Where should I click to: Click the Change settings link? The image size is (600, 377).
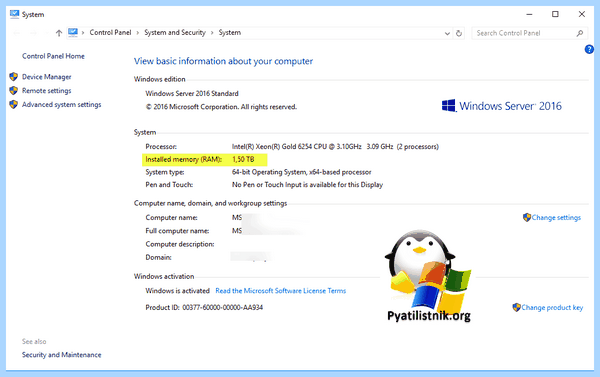[556, 217]
